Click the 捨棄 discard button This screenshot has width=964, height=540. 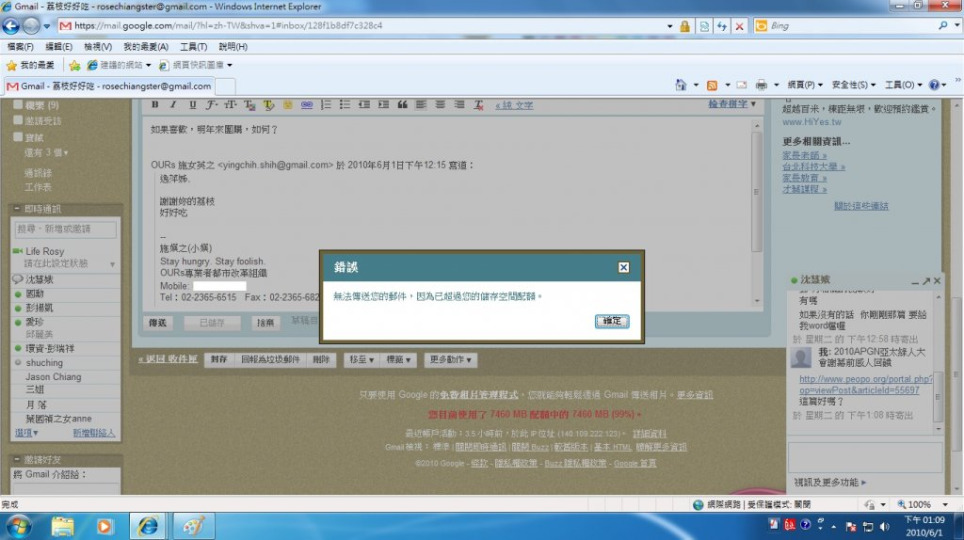pyautogui.click(x=265, y=322)
